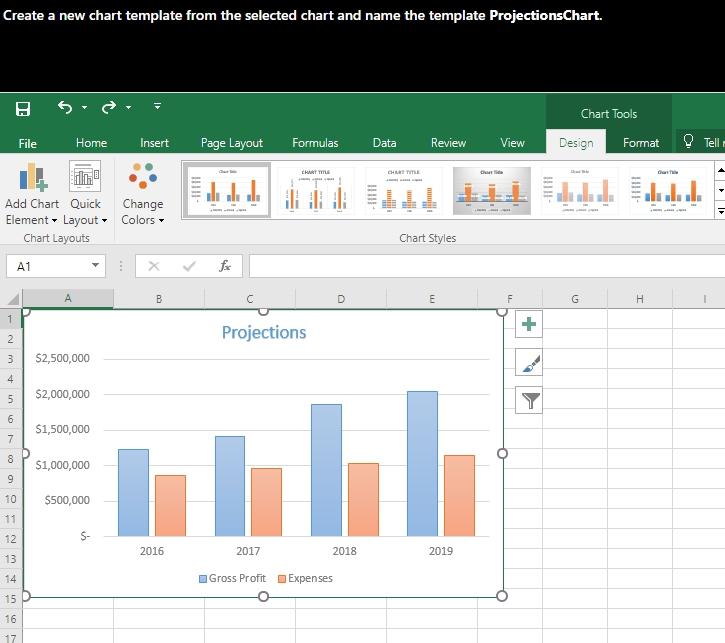Open the Page Layout tab

click(232, 143)
